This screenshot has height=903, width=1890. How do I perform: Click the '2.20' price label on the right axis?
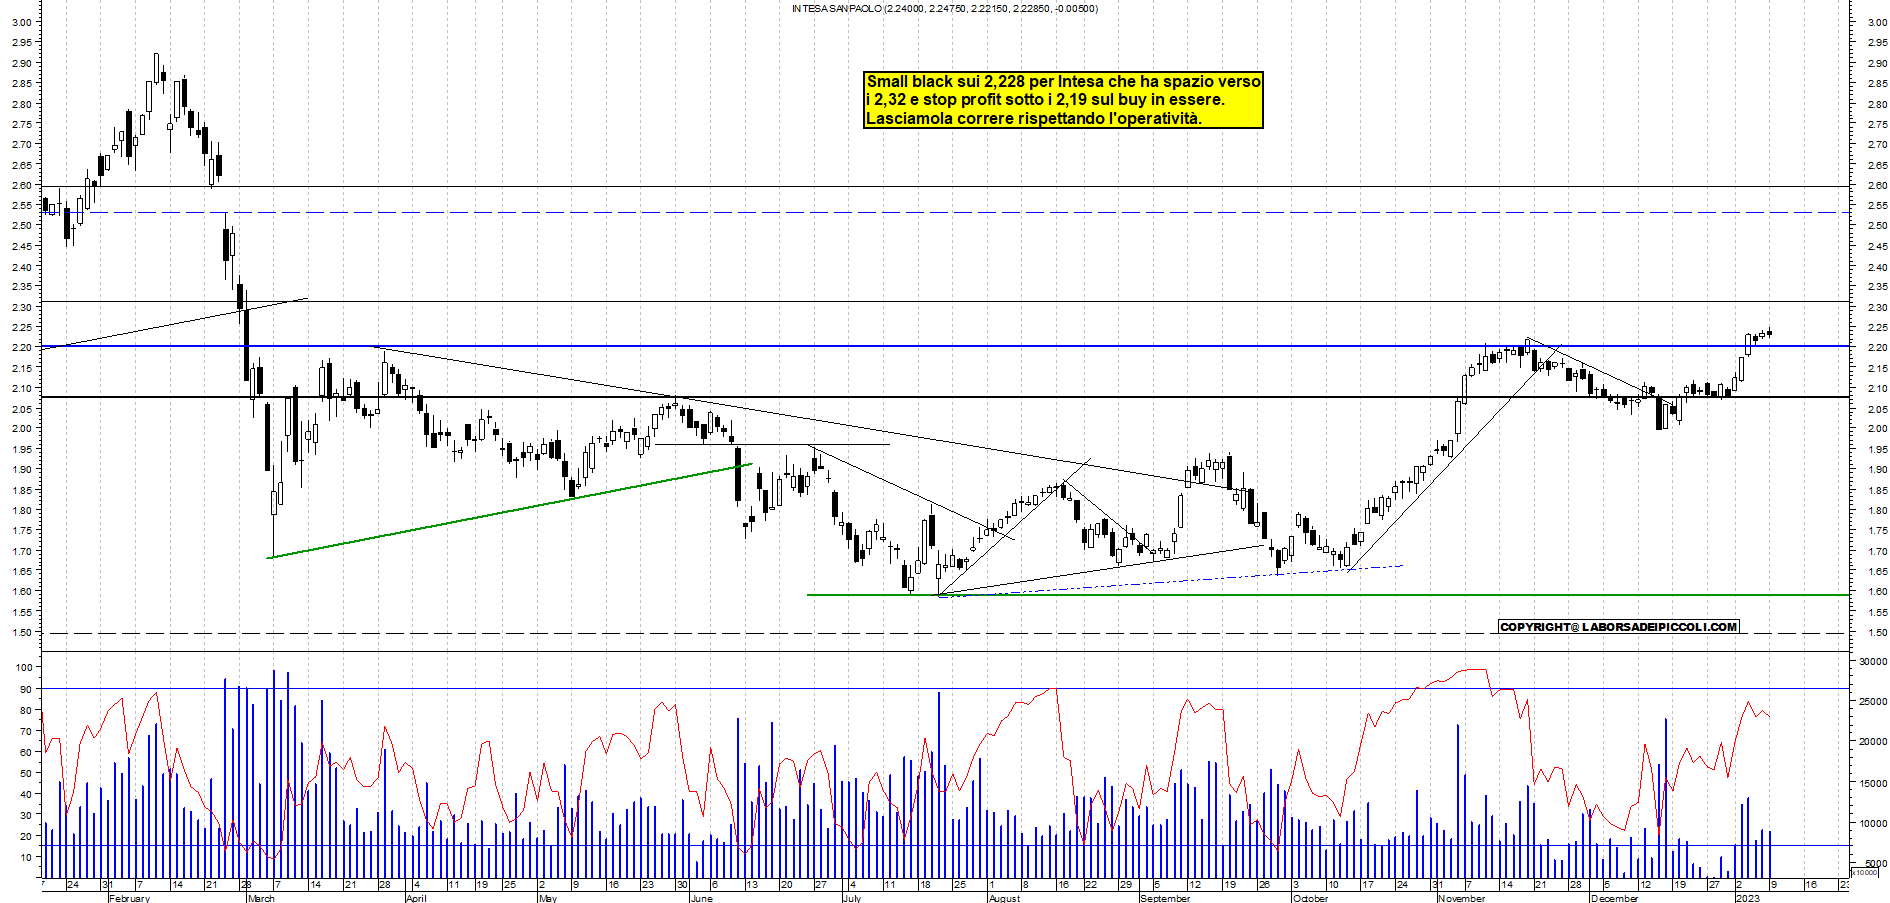[1877, 348]
